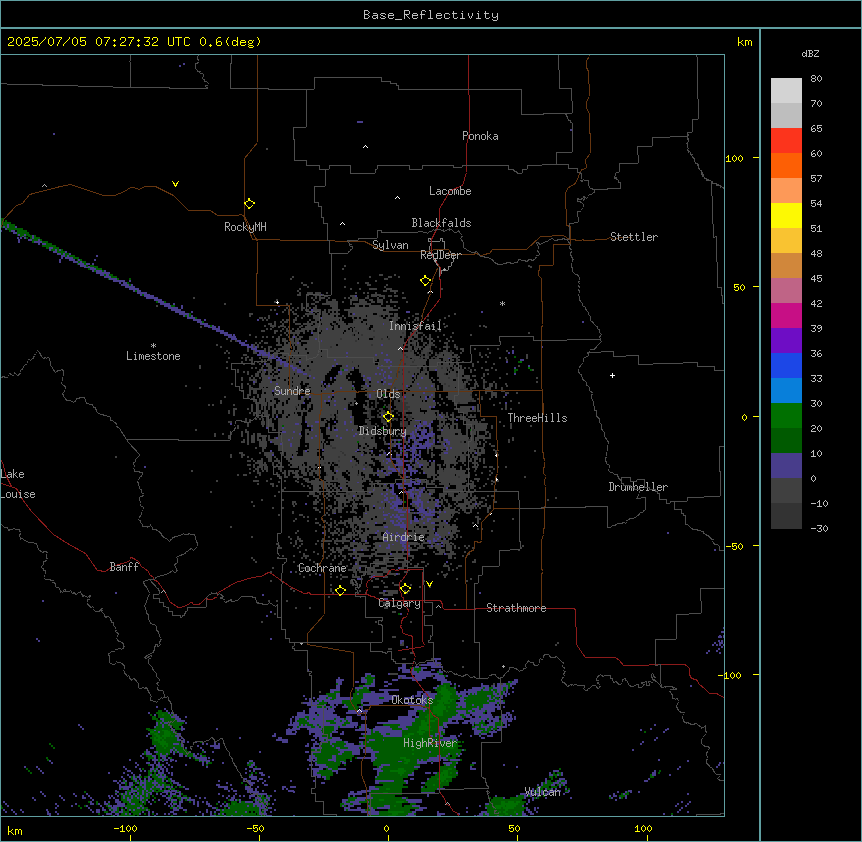Select the Vulcan label
The image size is (862, 842).
(x=543, y=792)
